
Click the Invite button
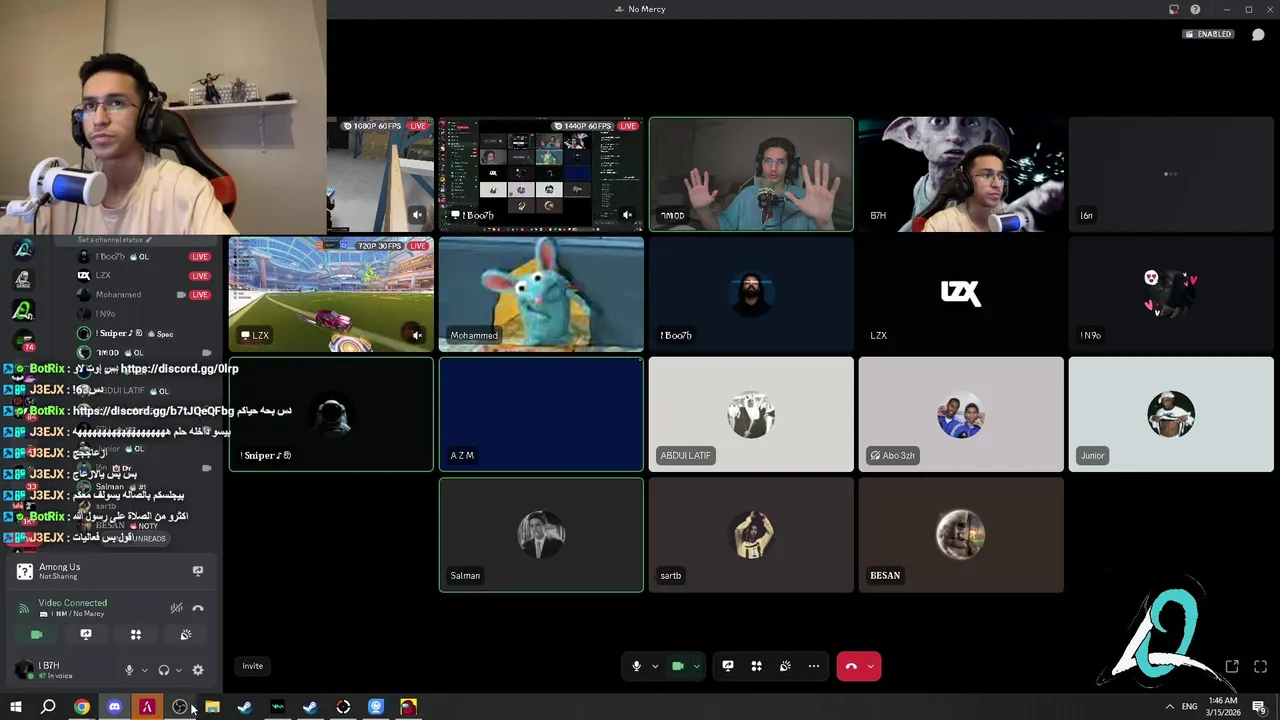252,666
